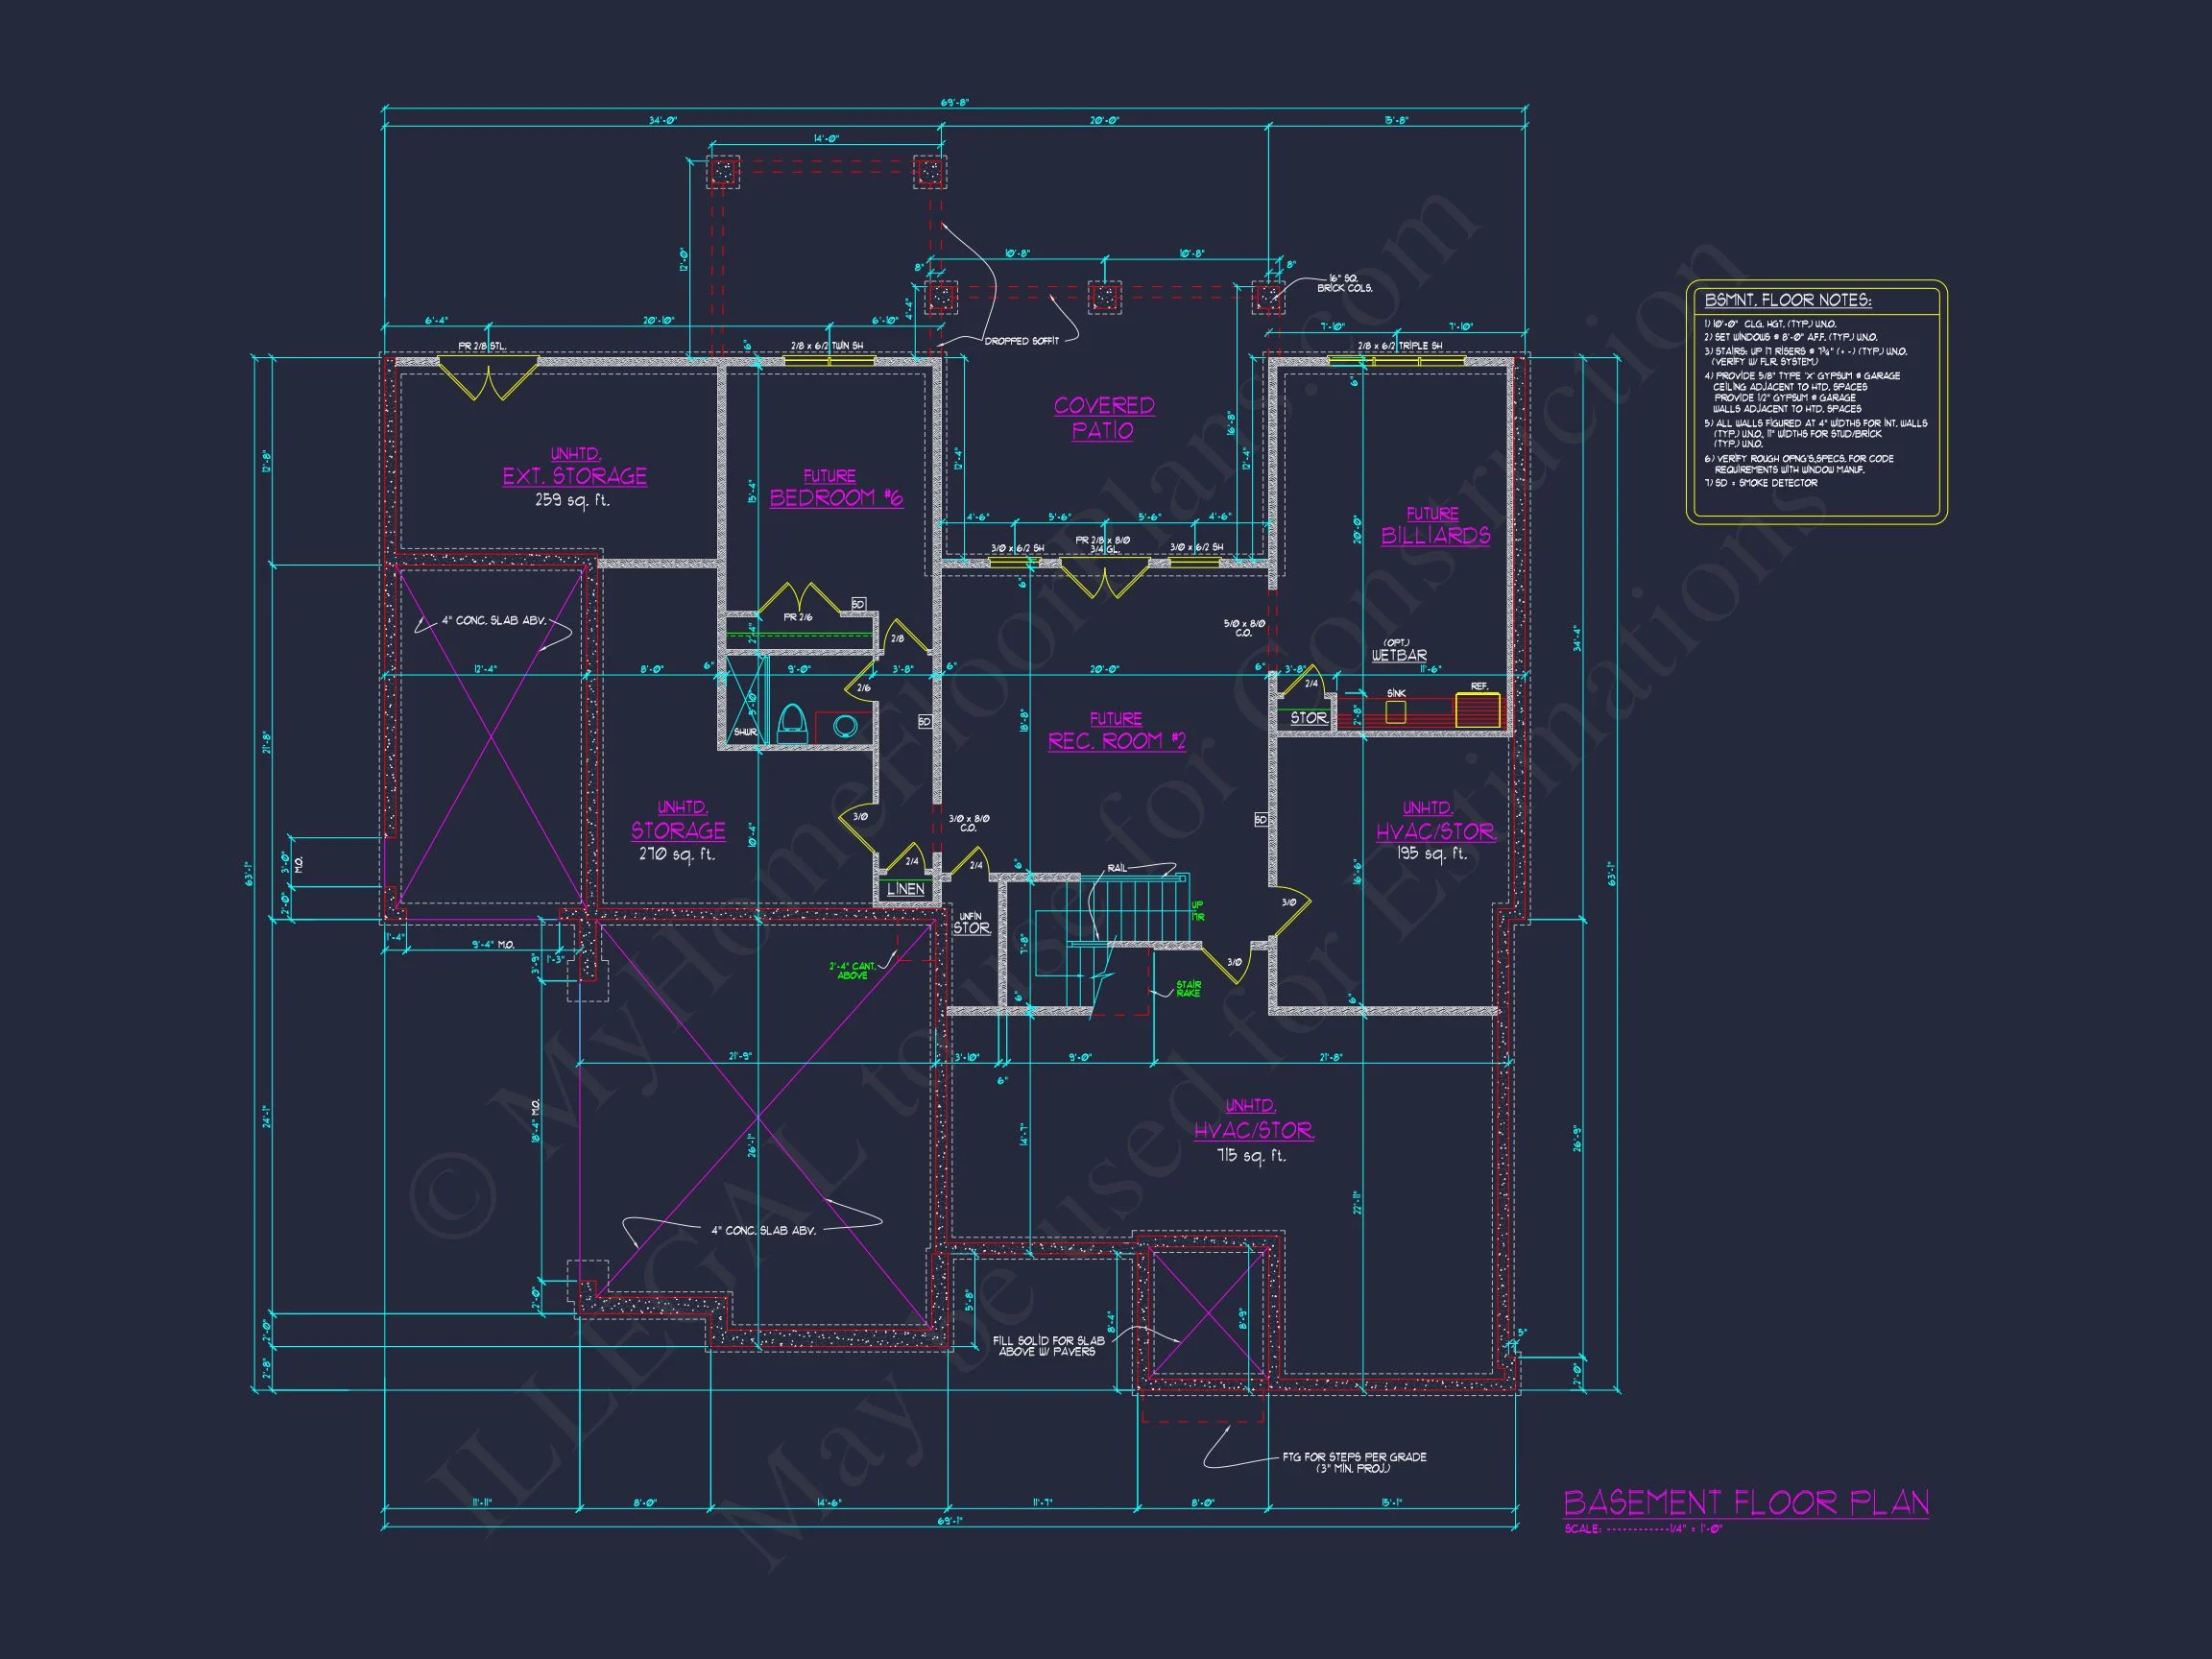Screen dimensions: 2212x1659
Task: Click the round bathroom sink symbol
Action: [845, 726]
